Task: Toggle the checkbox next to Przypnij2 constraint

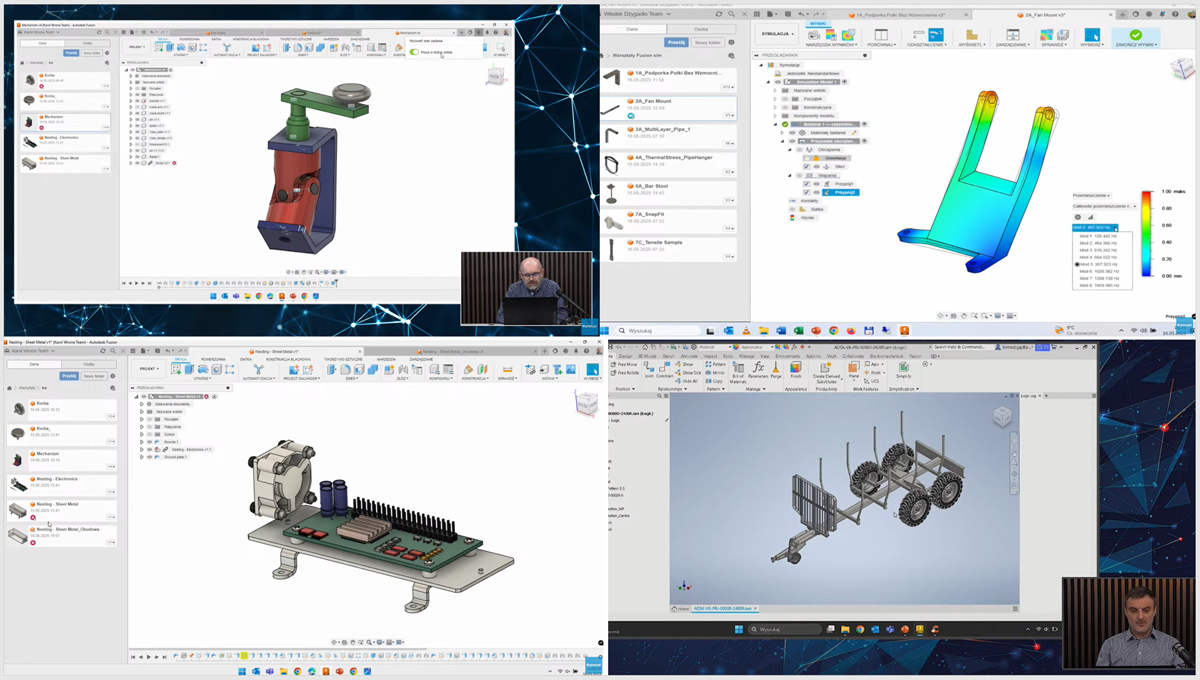Action: pos(807,192)
